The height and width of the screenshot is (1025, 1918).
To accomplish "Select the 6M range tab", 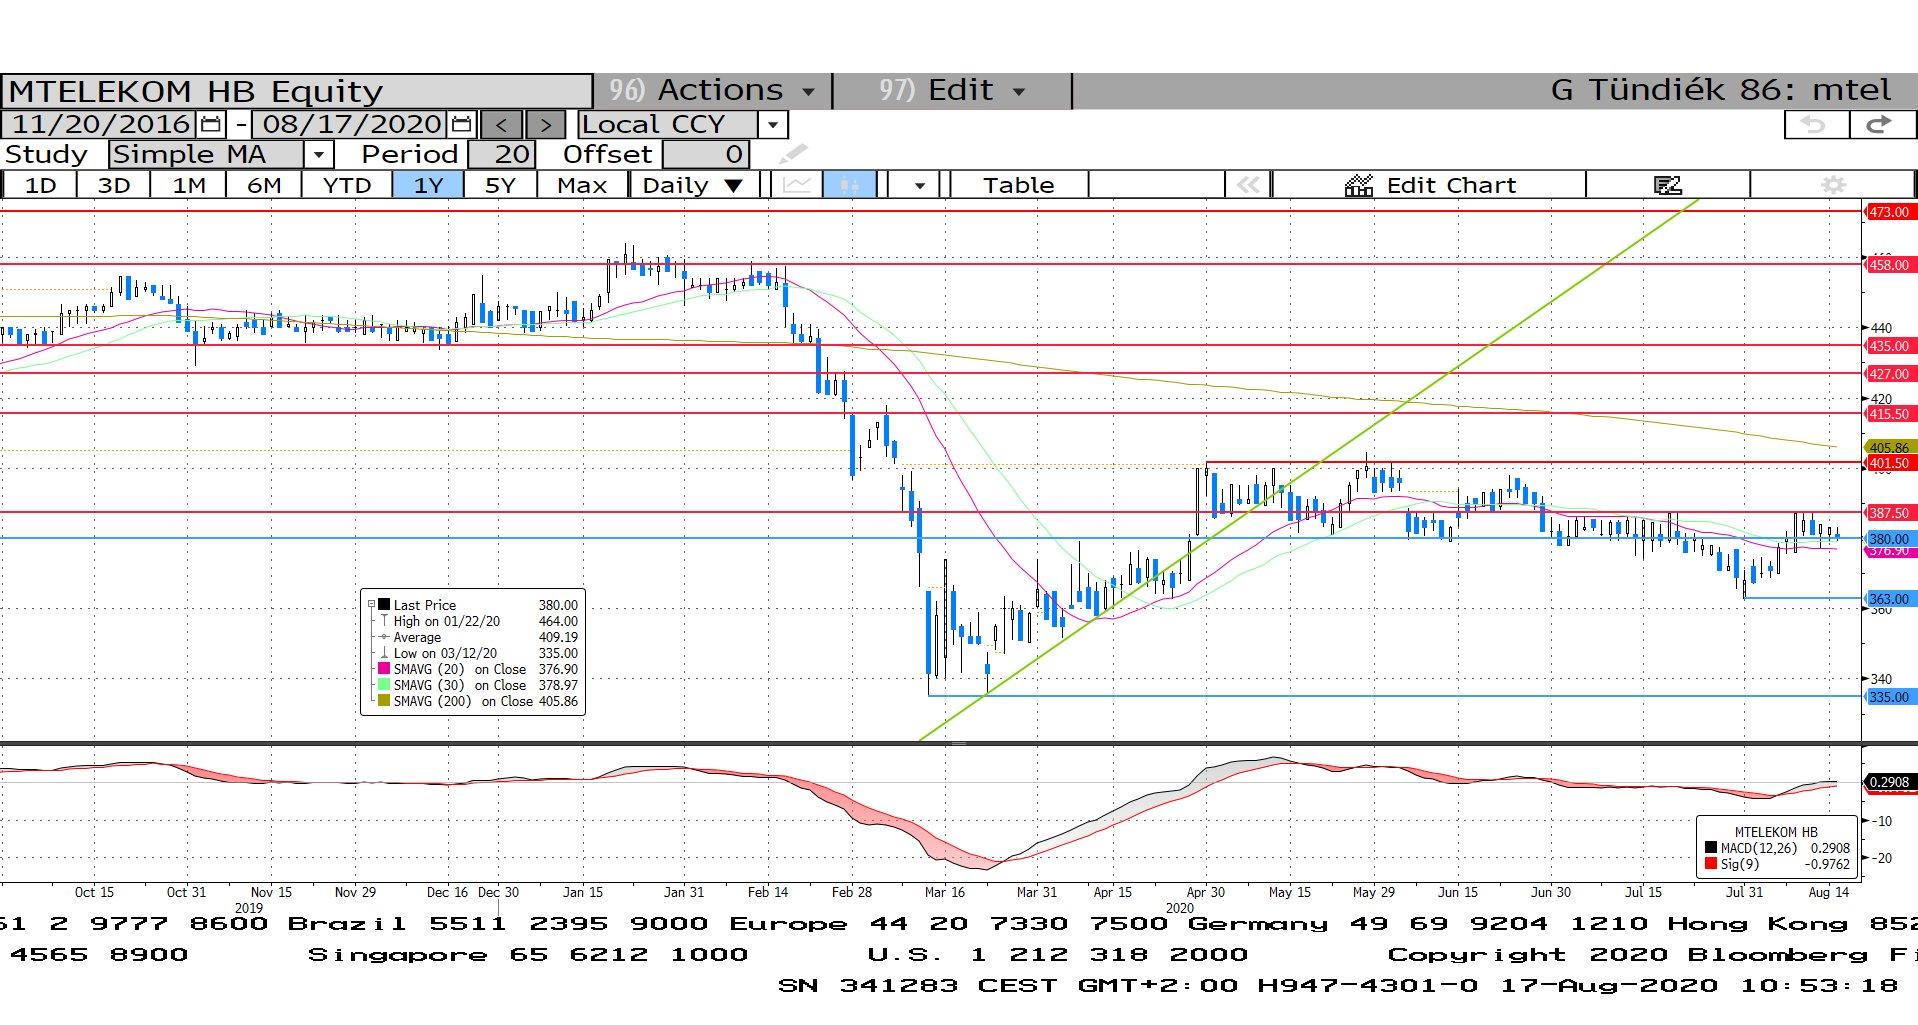I will [x=264, y=185].
